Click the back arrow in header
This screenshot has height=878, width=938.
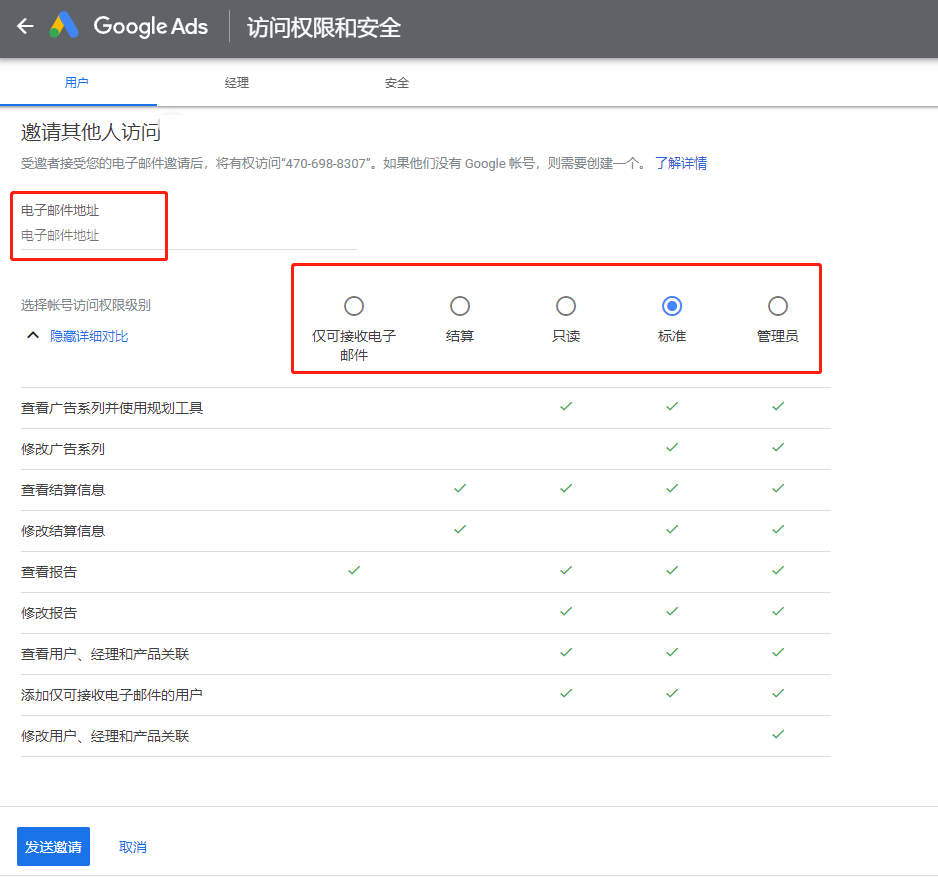coord(25,26)
